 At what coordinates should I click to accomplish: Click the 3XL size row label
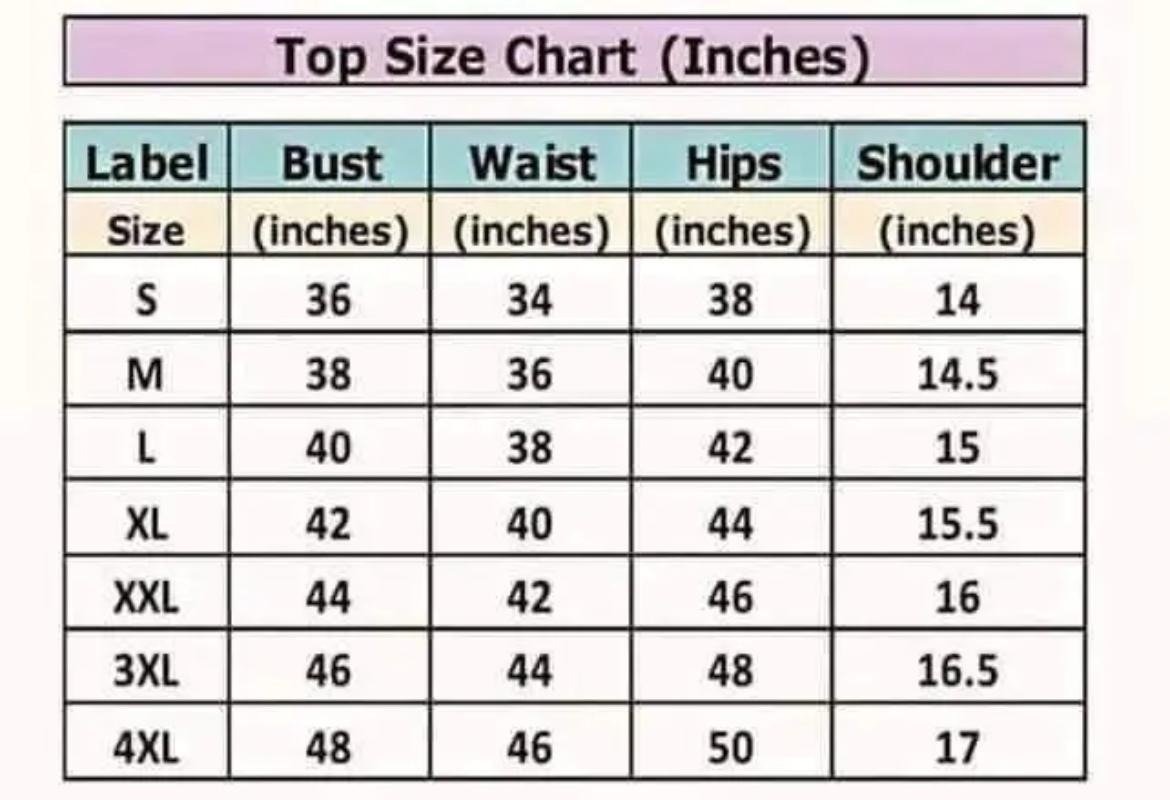[147, 668]
